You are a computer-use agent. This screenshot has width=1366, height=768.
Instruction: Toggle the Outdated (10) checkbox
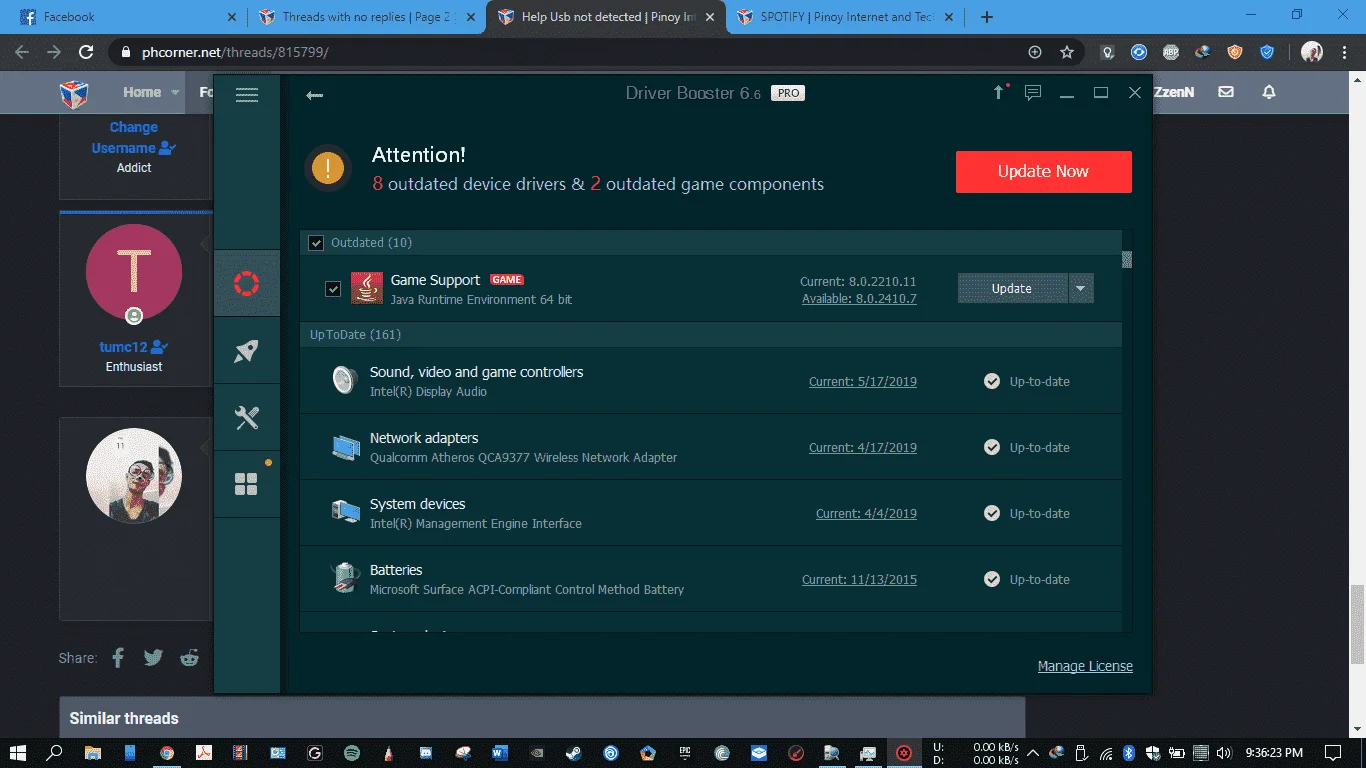(316, 243)
